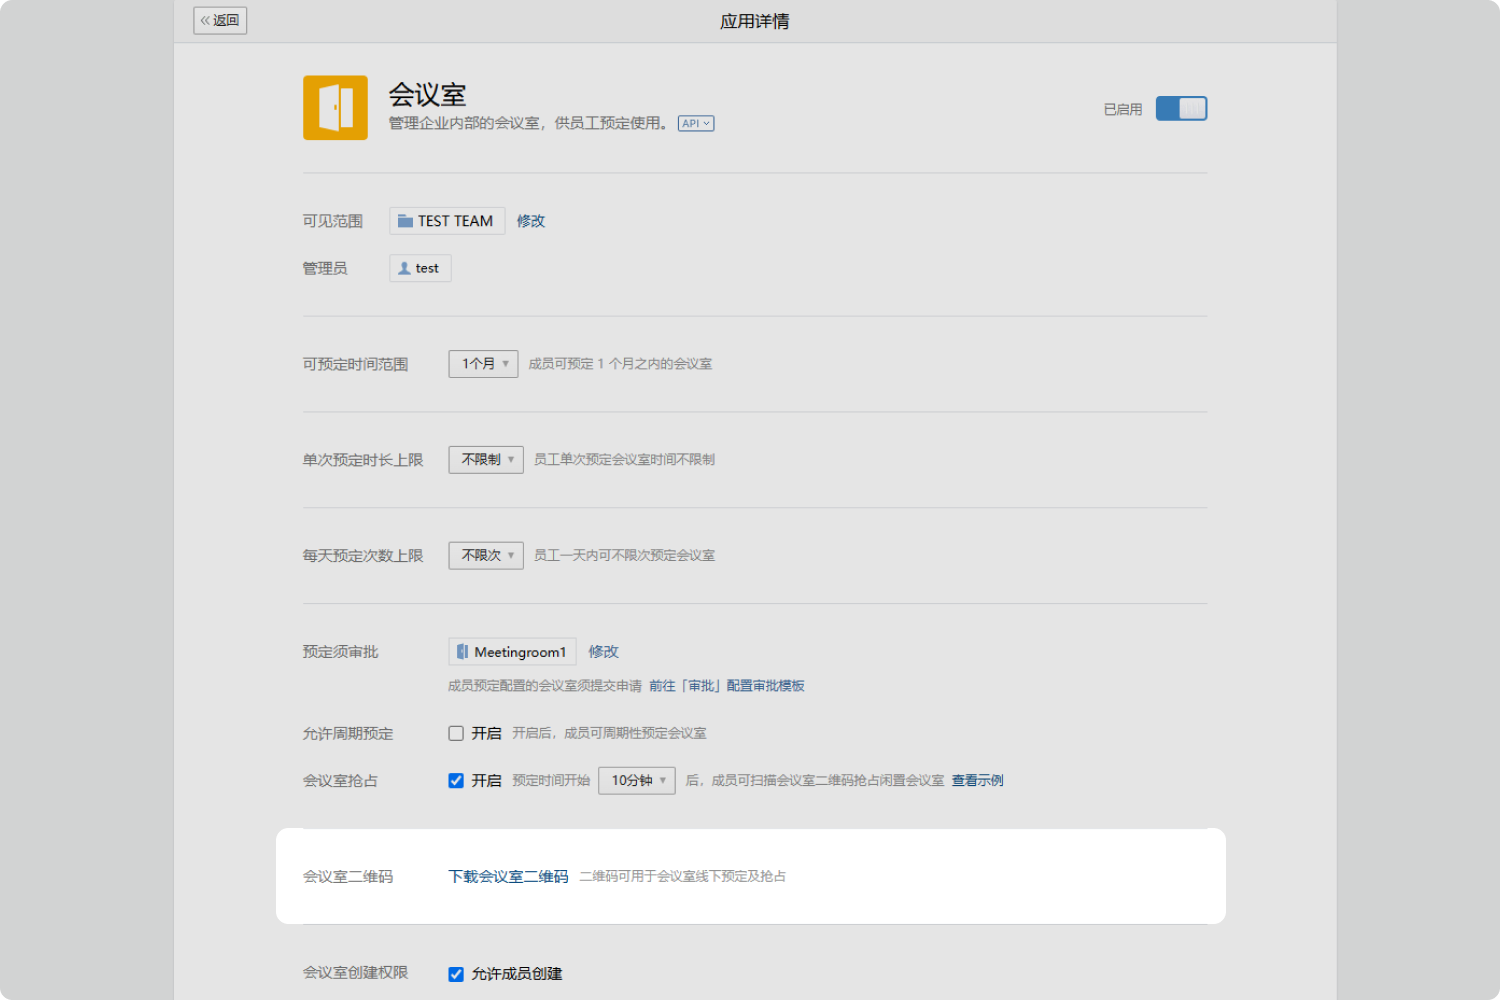Screen dimensions: 1500x1000
Task: Click 修改 next to TEST TEAM
Action: 531,221
